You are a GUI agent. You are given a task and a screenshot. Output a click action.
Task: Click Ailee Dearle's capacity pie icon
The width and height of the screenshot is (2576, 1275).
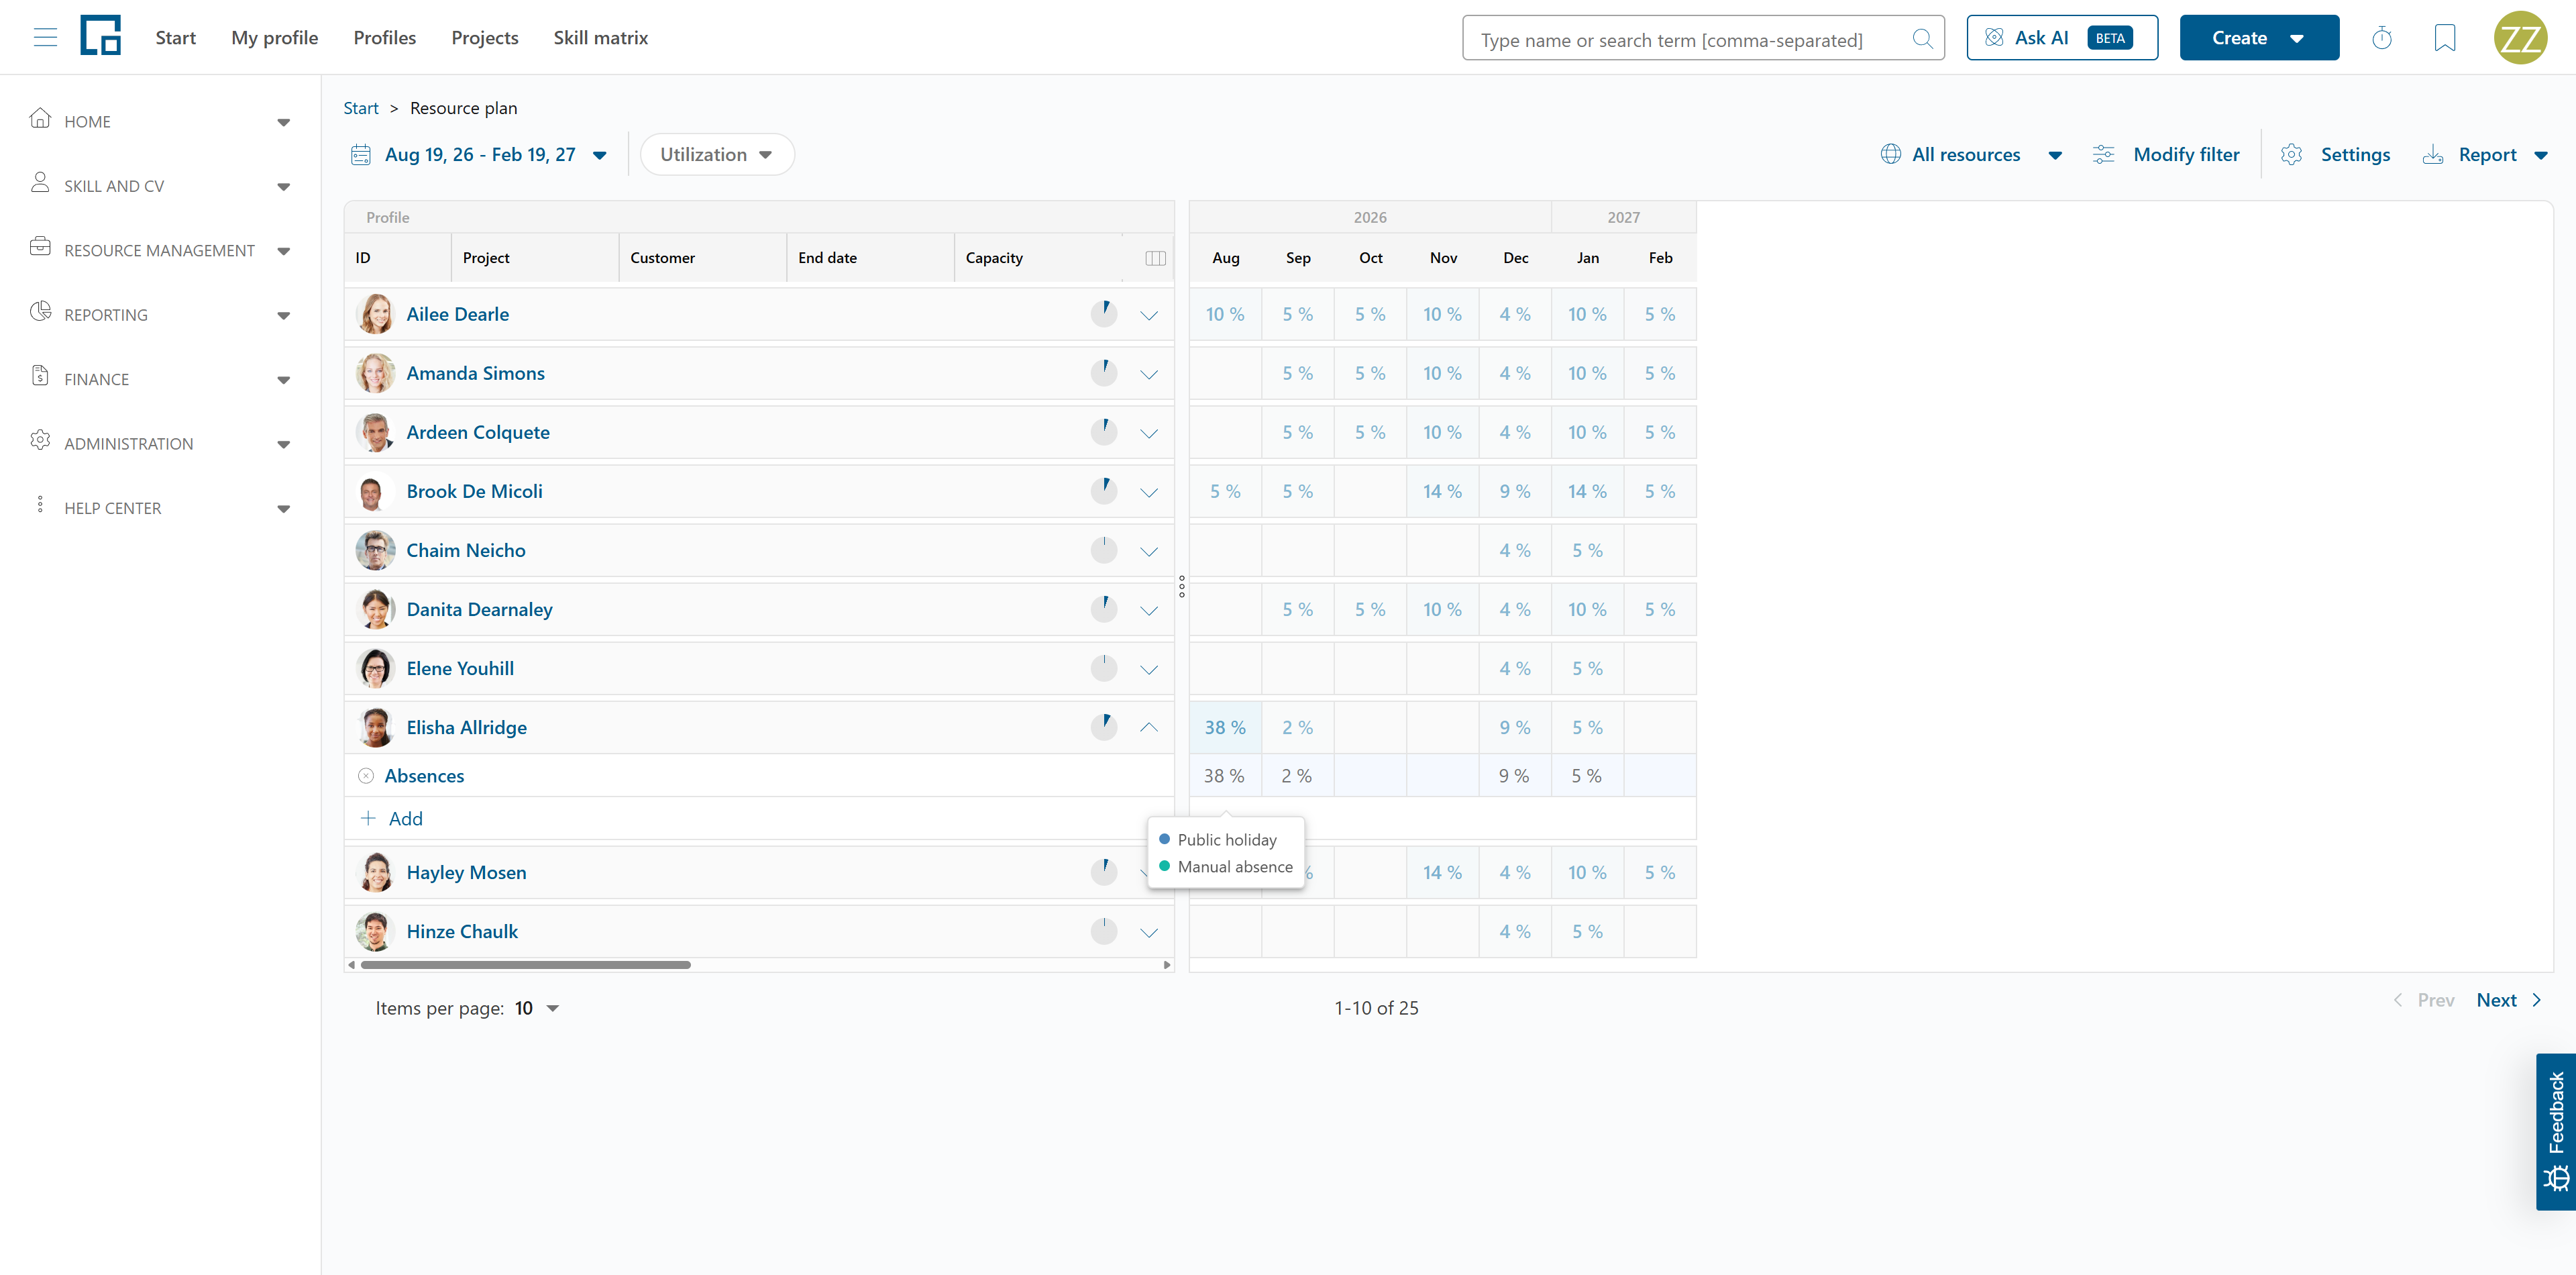(x=1103, y=314)
